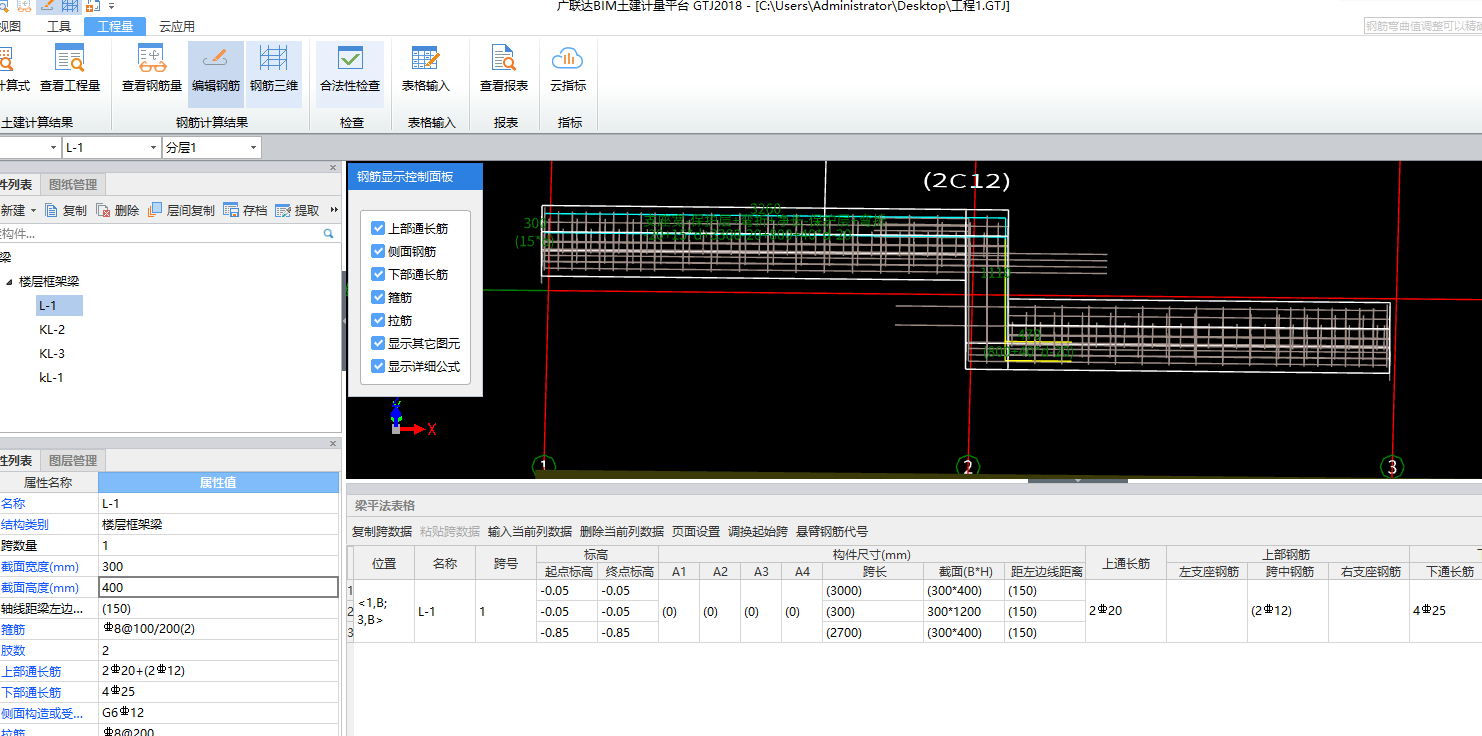Screen dimensions: 1482x736
Task: Click 钢筋显示控制面板 title bar
Action: pos(415,177)
